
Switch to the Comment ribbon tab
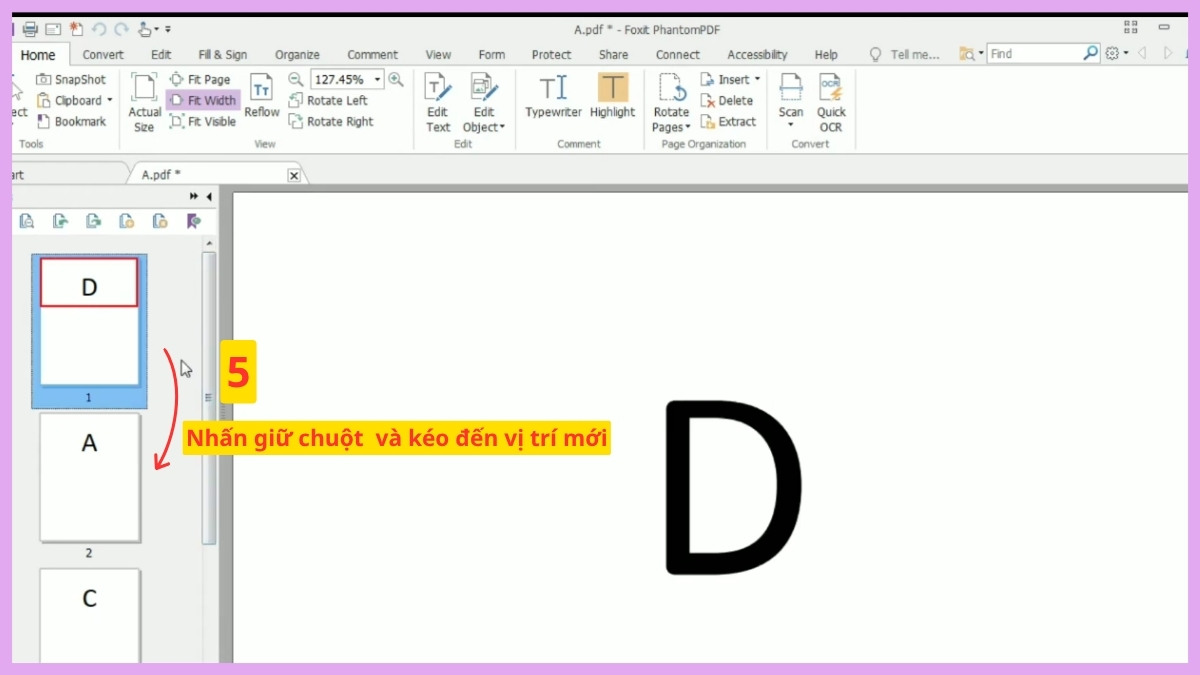[372, 55]
